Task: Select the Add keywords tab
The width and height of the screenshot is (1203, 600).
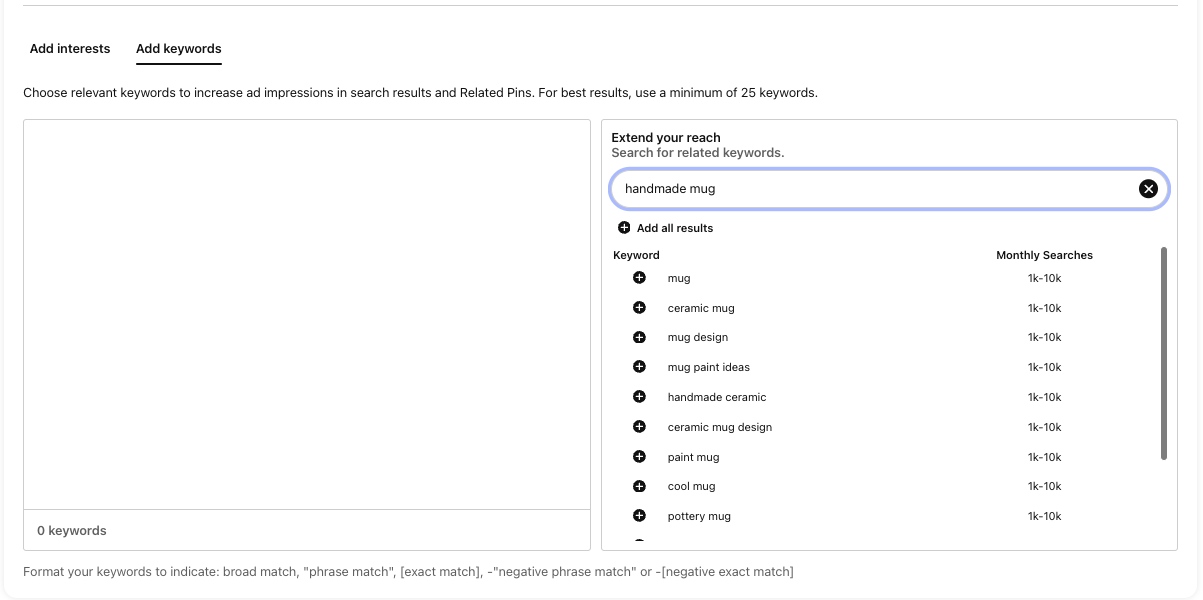Action: tap(179, 48)
